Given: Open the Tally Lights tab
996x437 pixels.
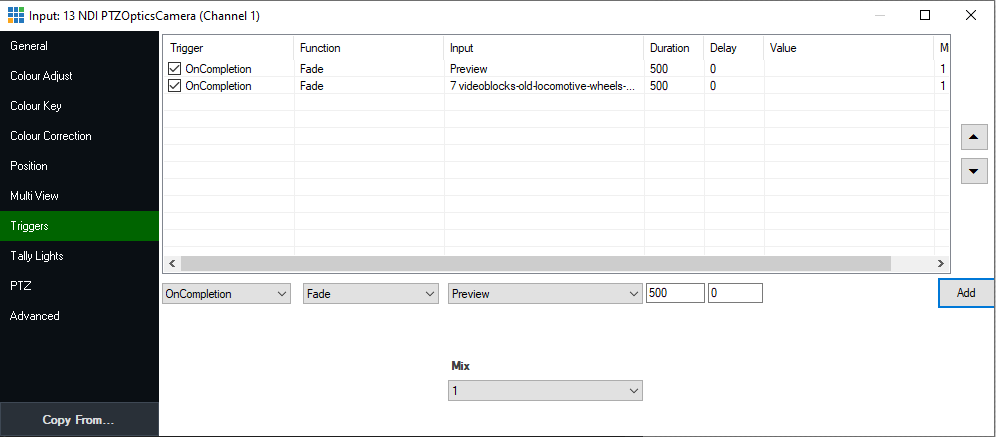Looking at the screenshot, I should [x=79, y=256].
